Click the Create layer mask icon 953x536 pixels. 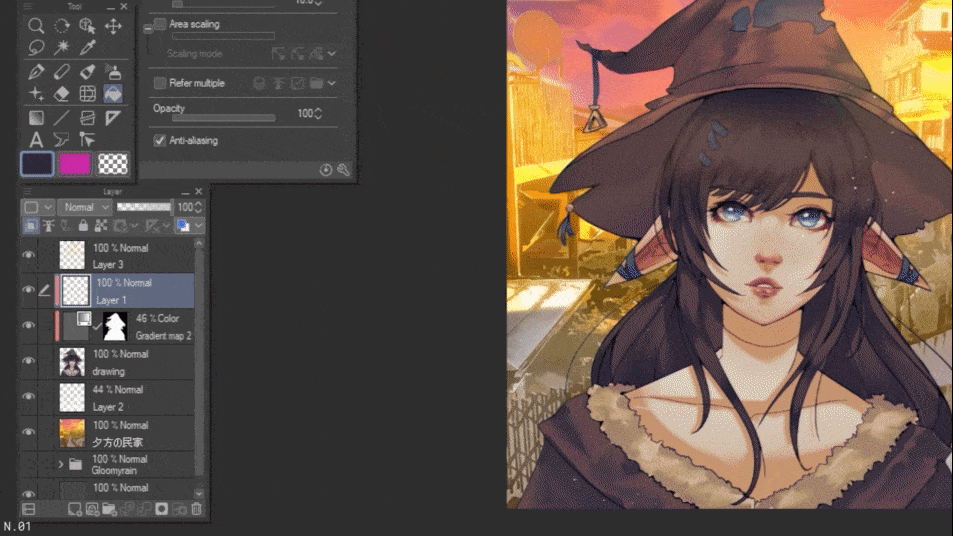161,509
